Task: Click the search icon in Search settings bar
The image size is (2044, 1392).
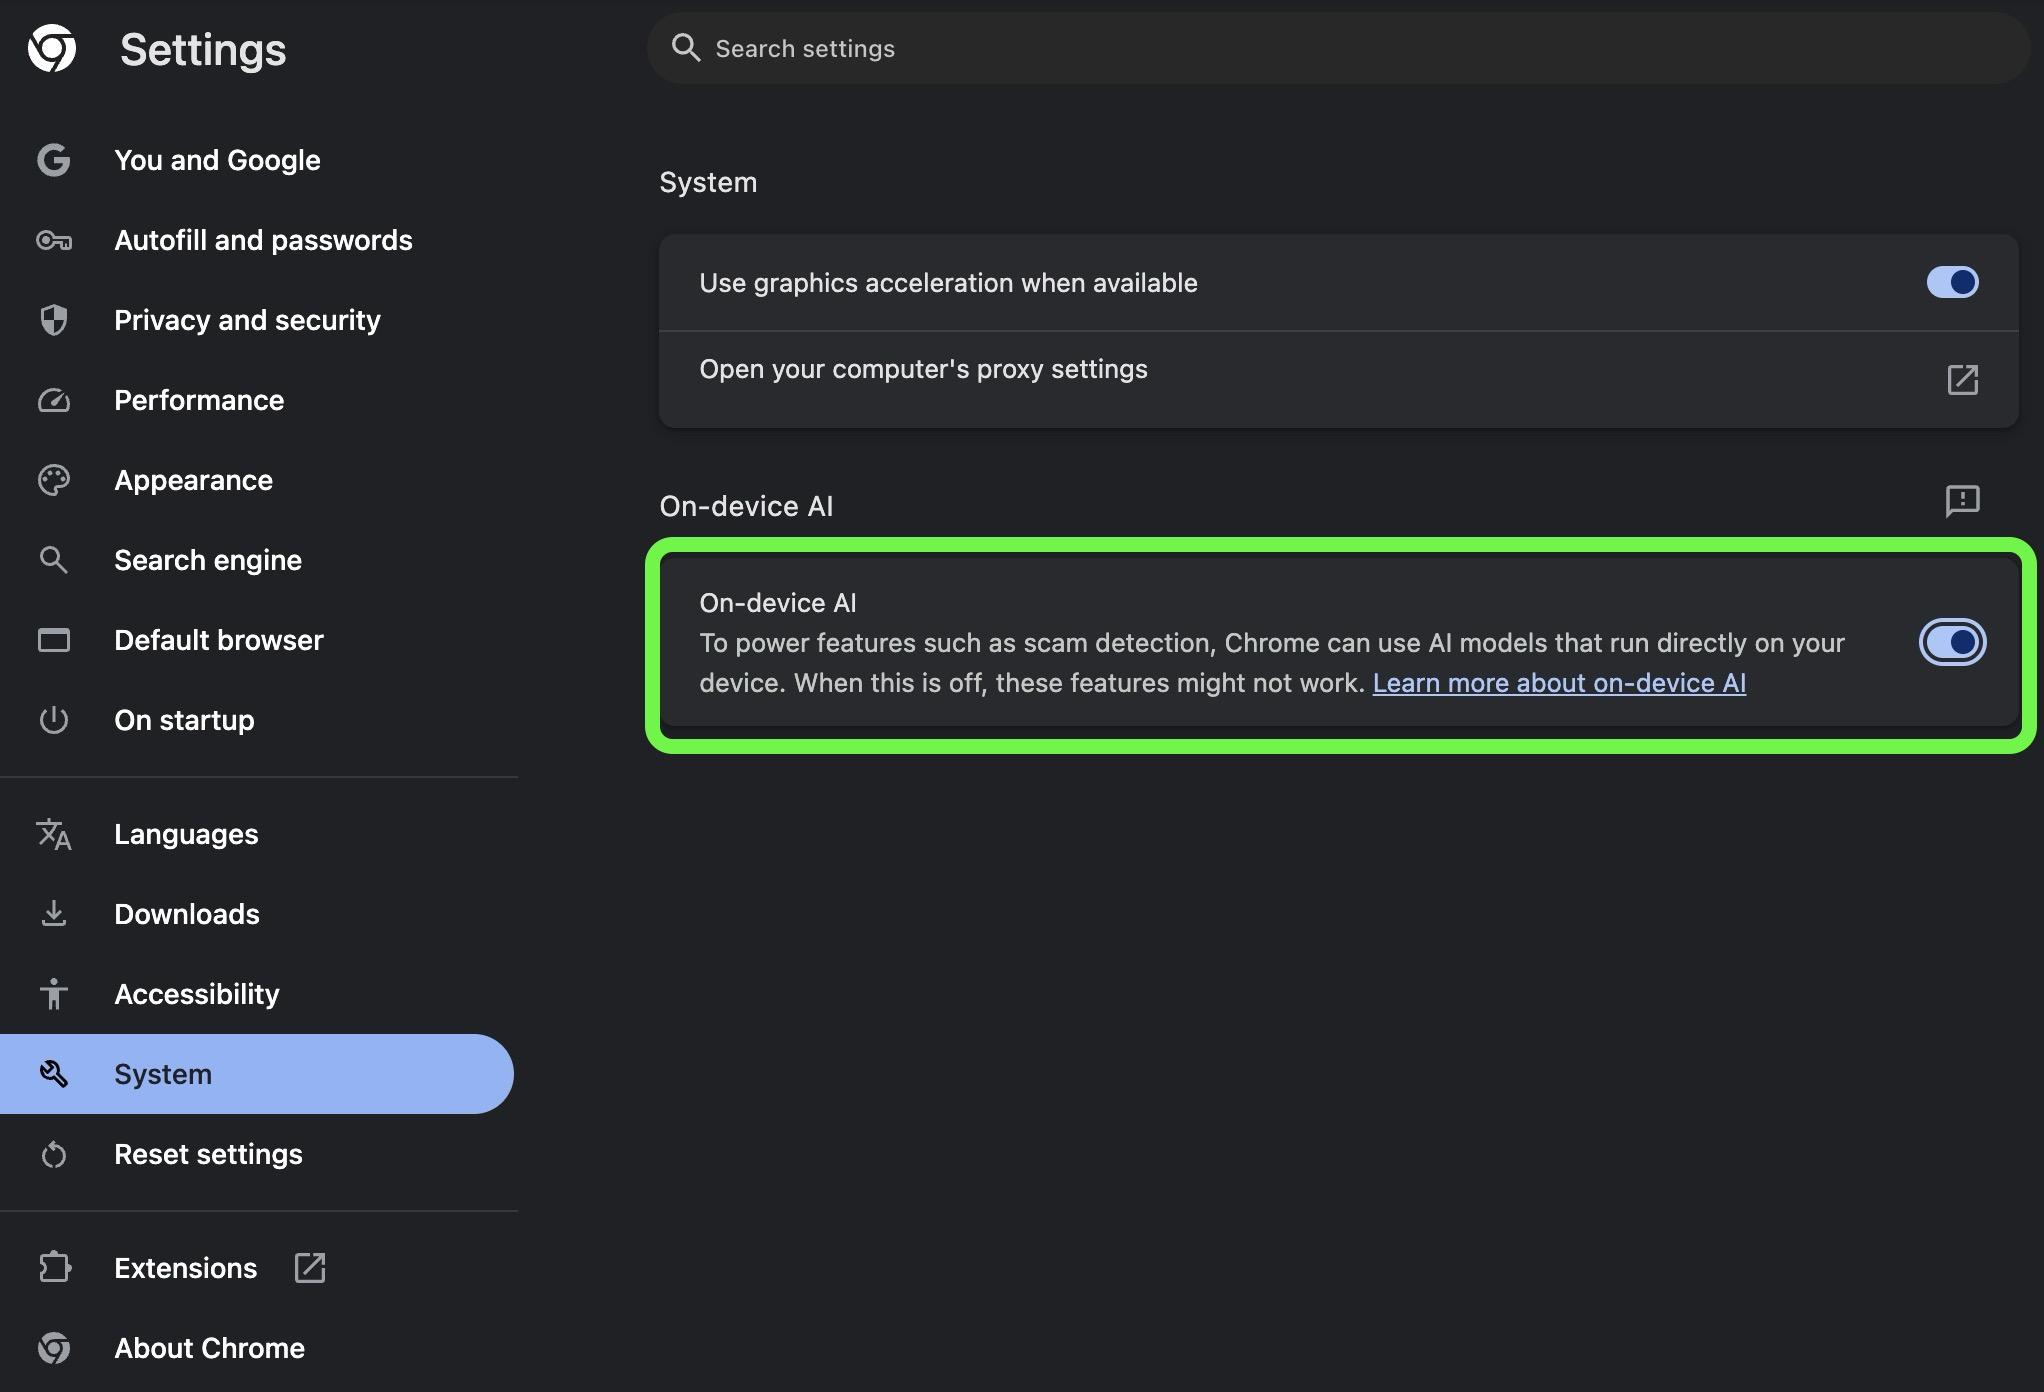Action: click(x=686, y=48)
